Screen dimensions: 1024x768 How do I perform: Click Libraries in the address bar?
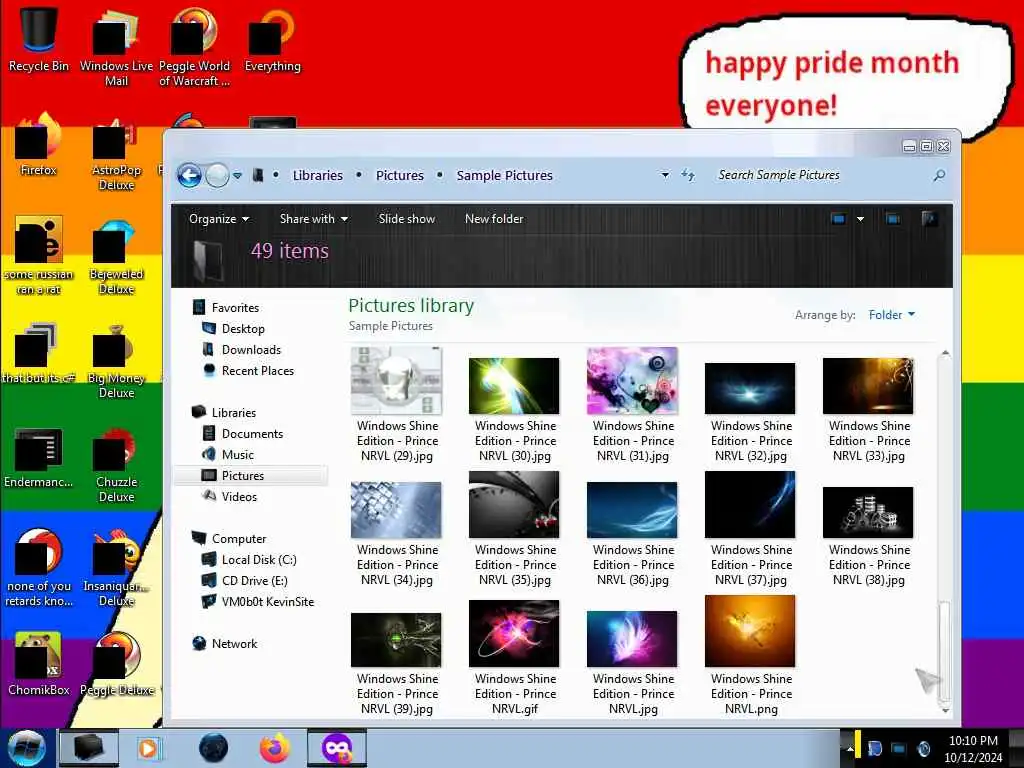[317, 175]
